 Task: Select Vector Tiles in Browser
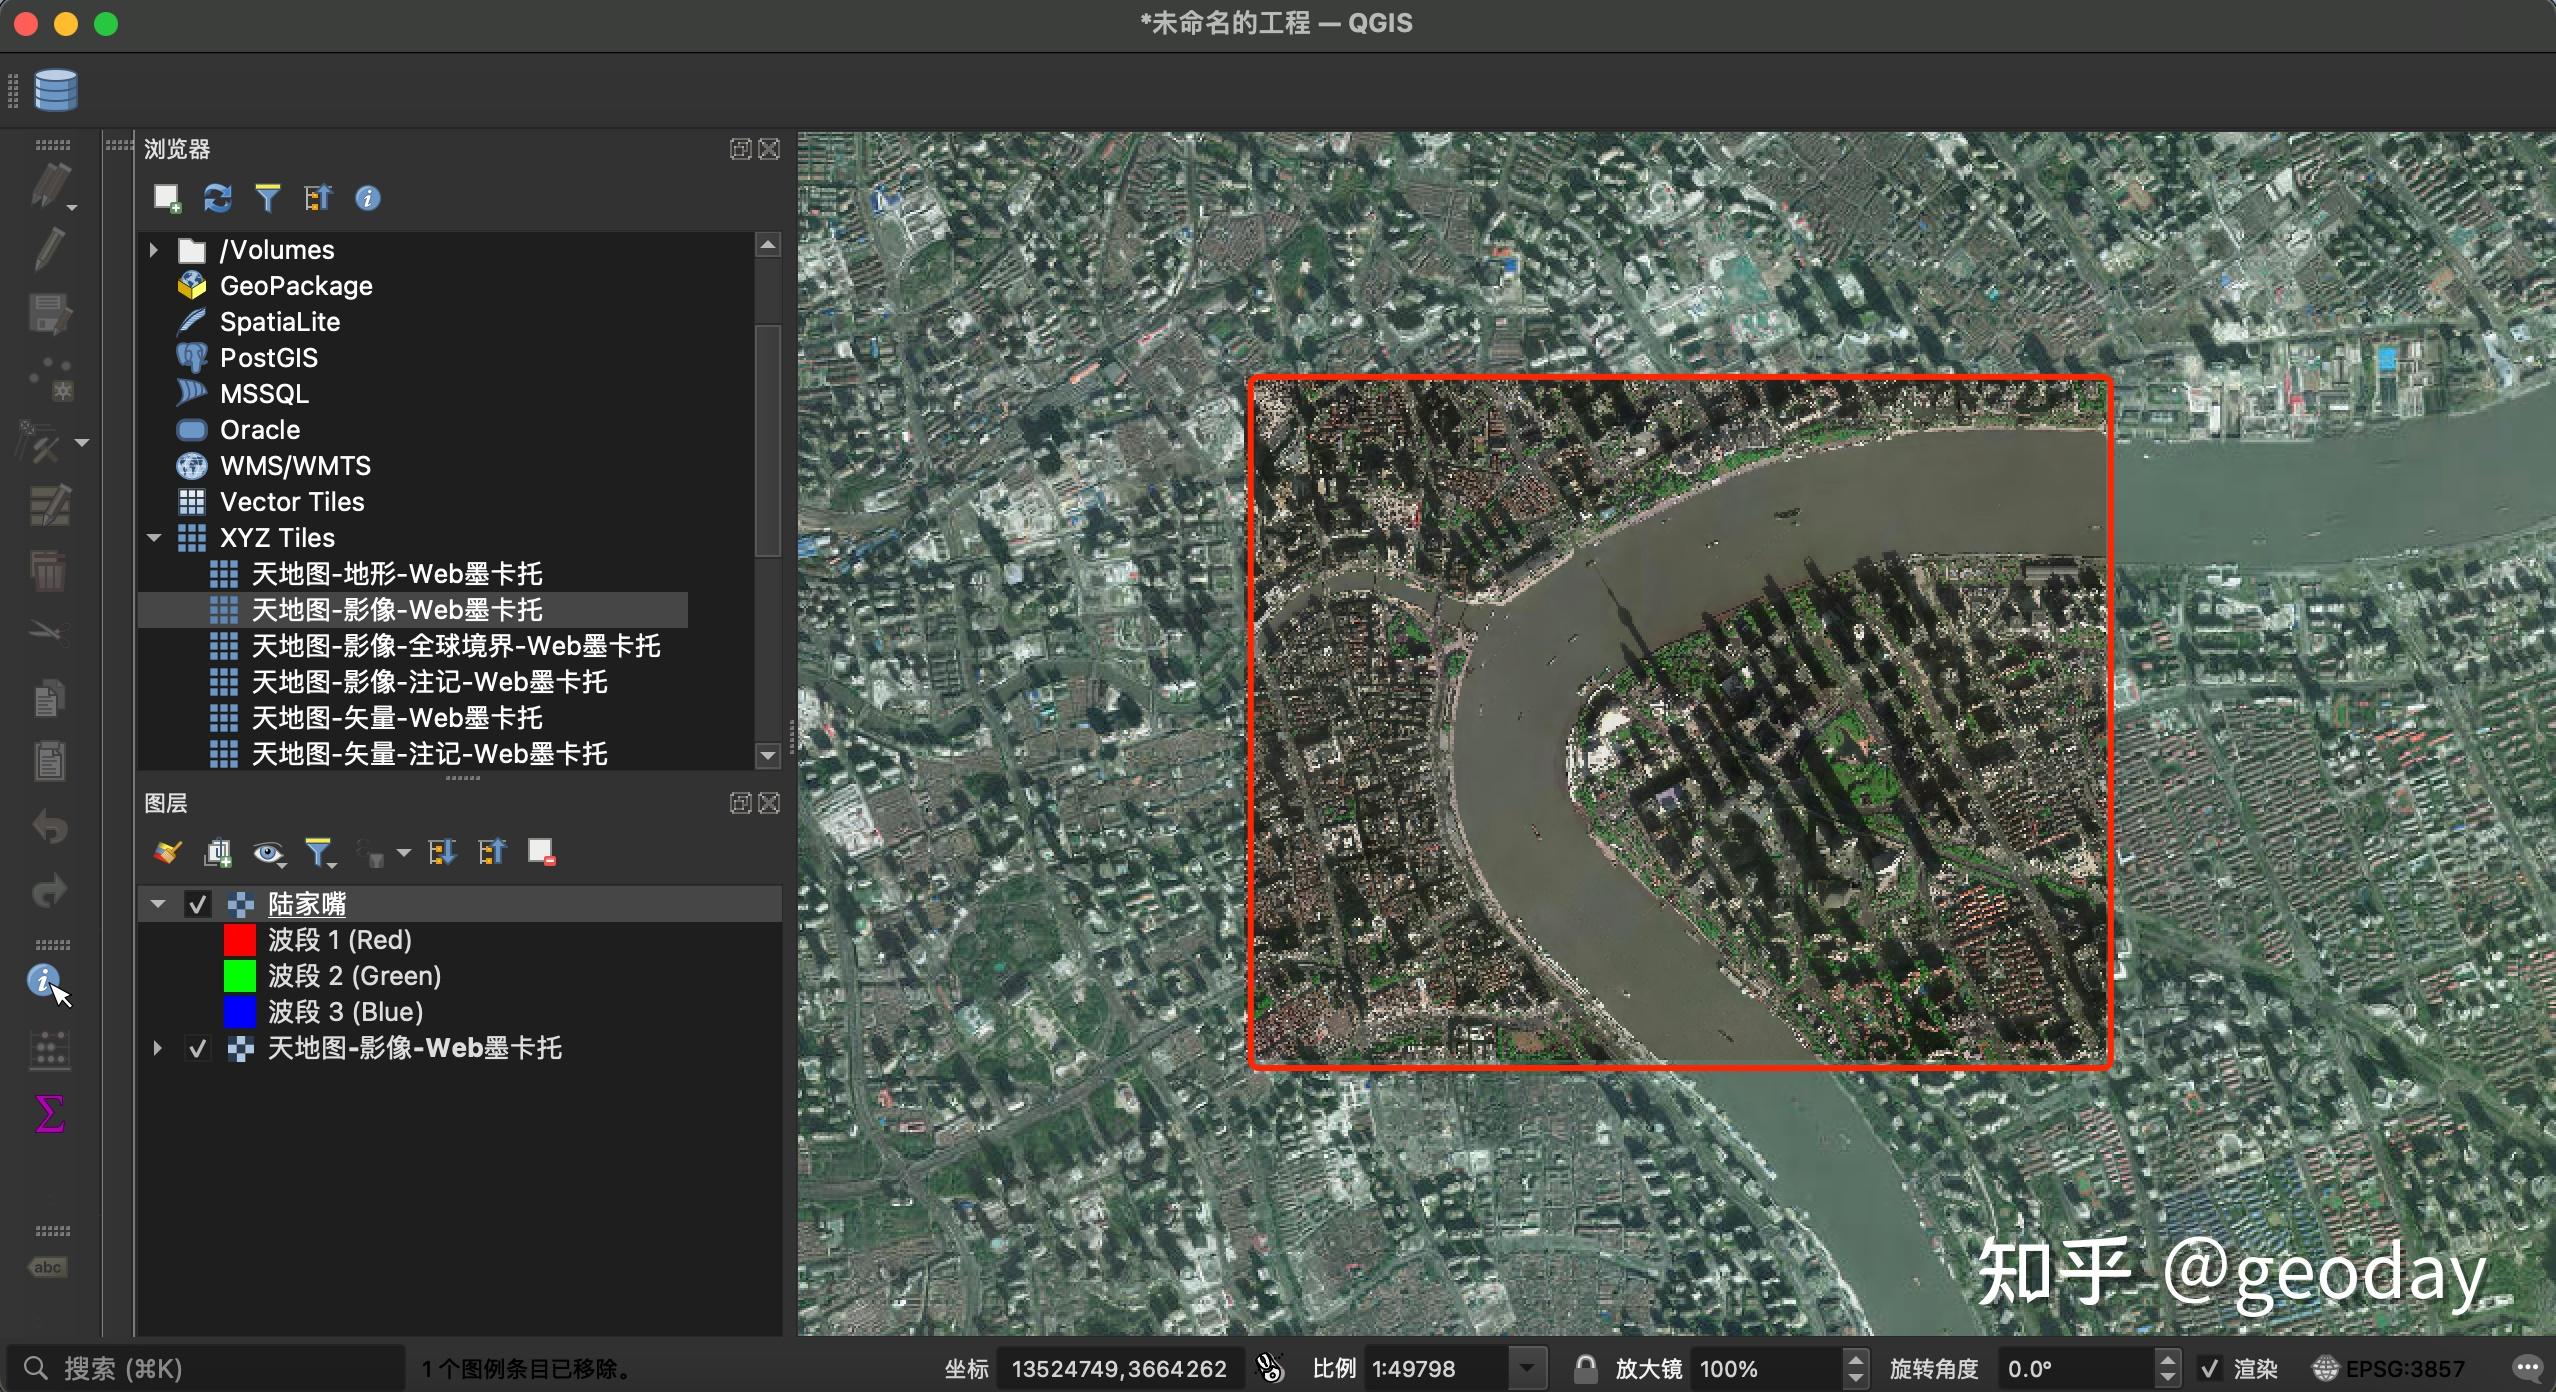pos(292,502)
